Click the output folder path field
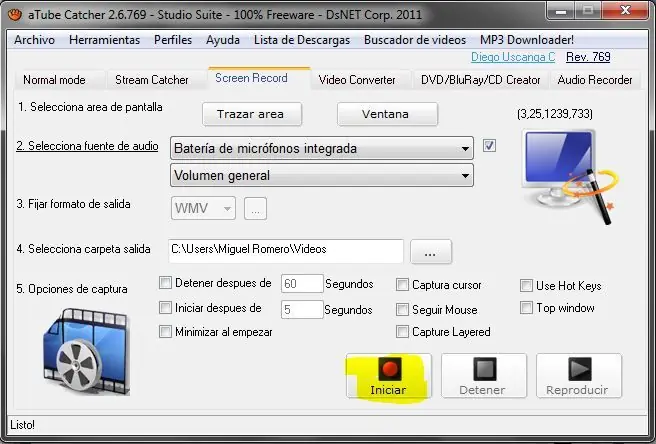This screenshot has width=656, height=444. point(286,251)
